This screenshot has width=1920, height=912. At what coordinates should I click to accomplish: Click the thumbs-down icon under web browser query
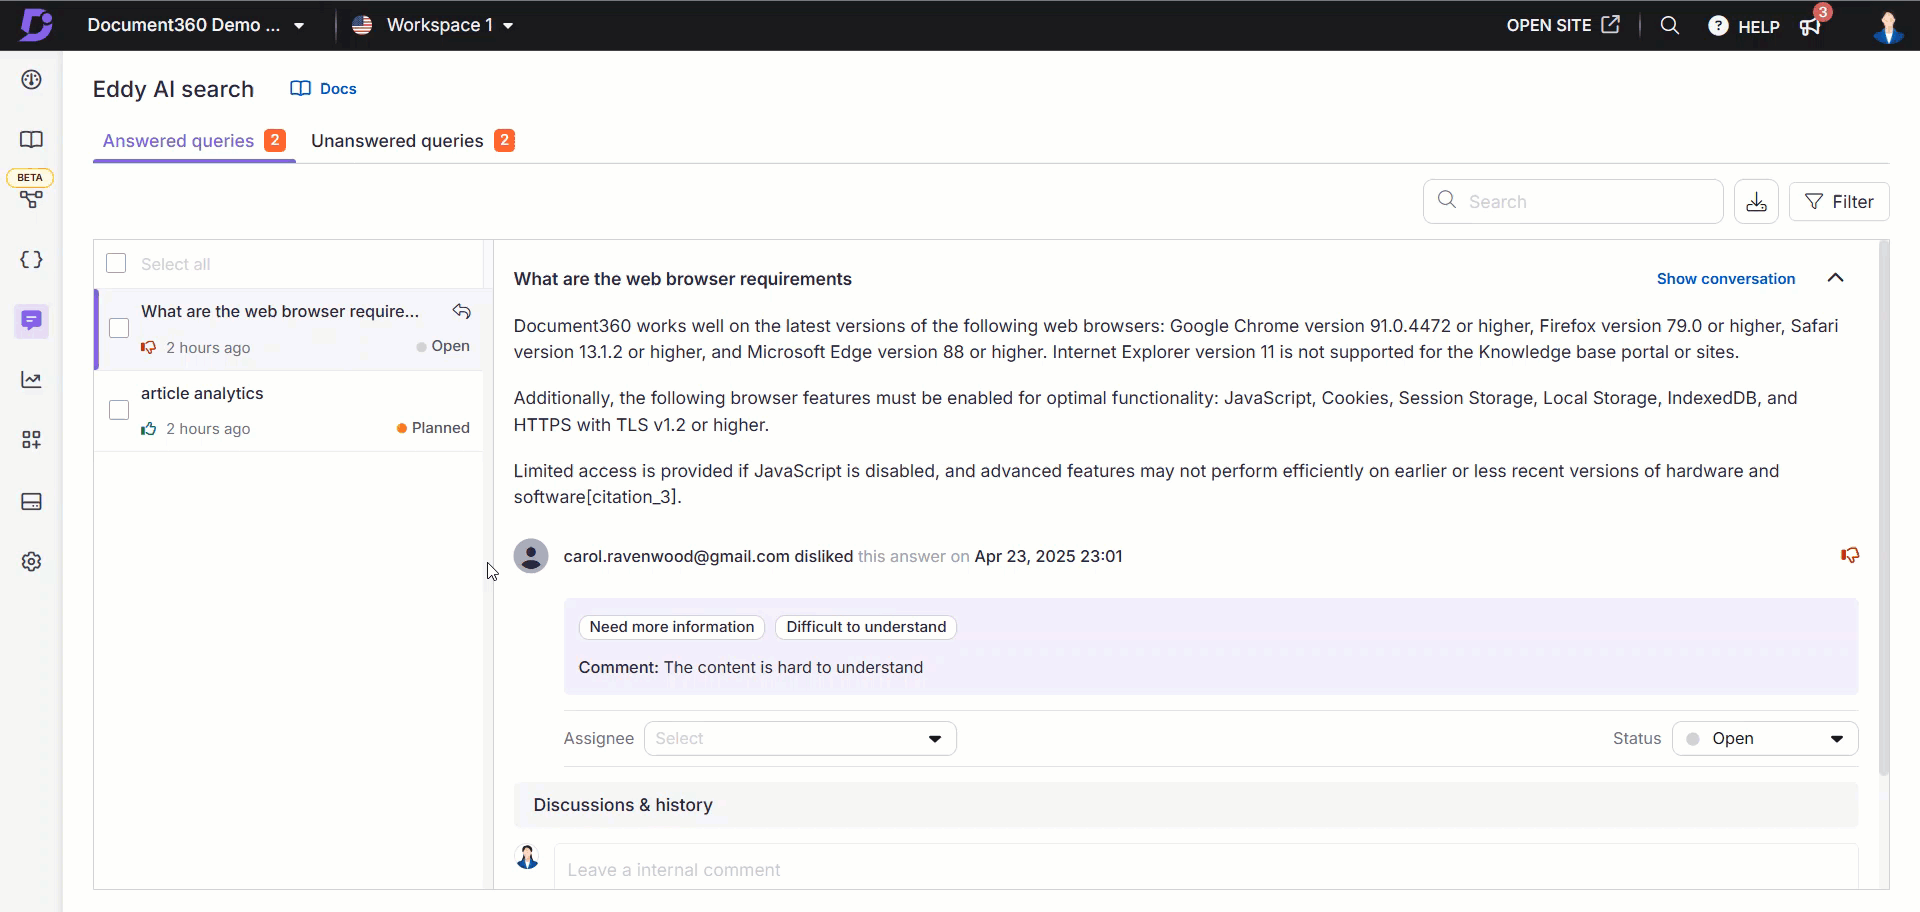149,347
